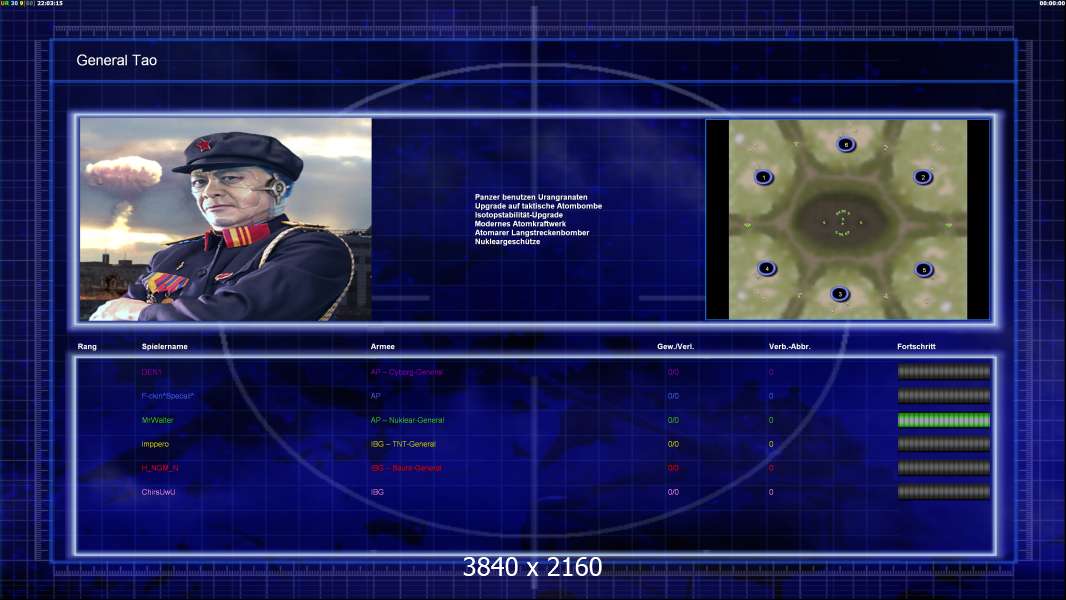
Task: Click H_NGM_N's disconnect count 0
Action: pos(771,468)
